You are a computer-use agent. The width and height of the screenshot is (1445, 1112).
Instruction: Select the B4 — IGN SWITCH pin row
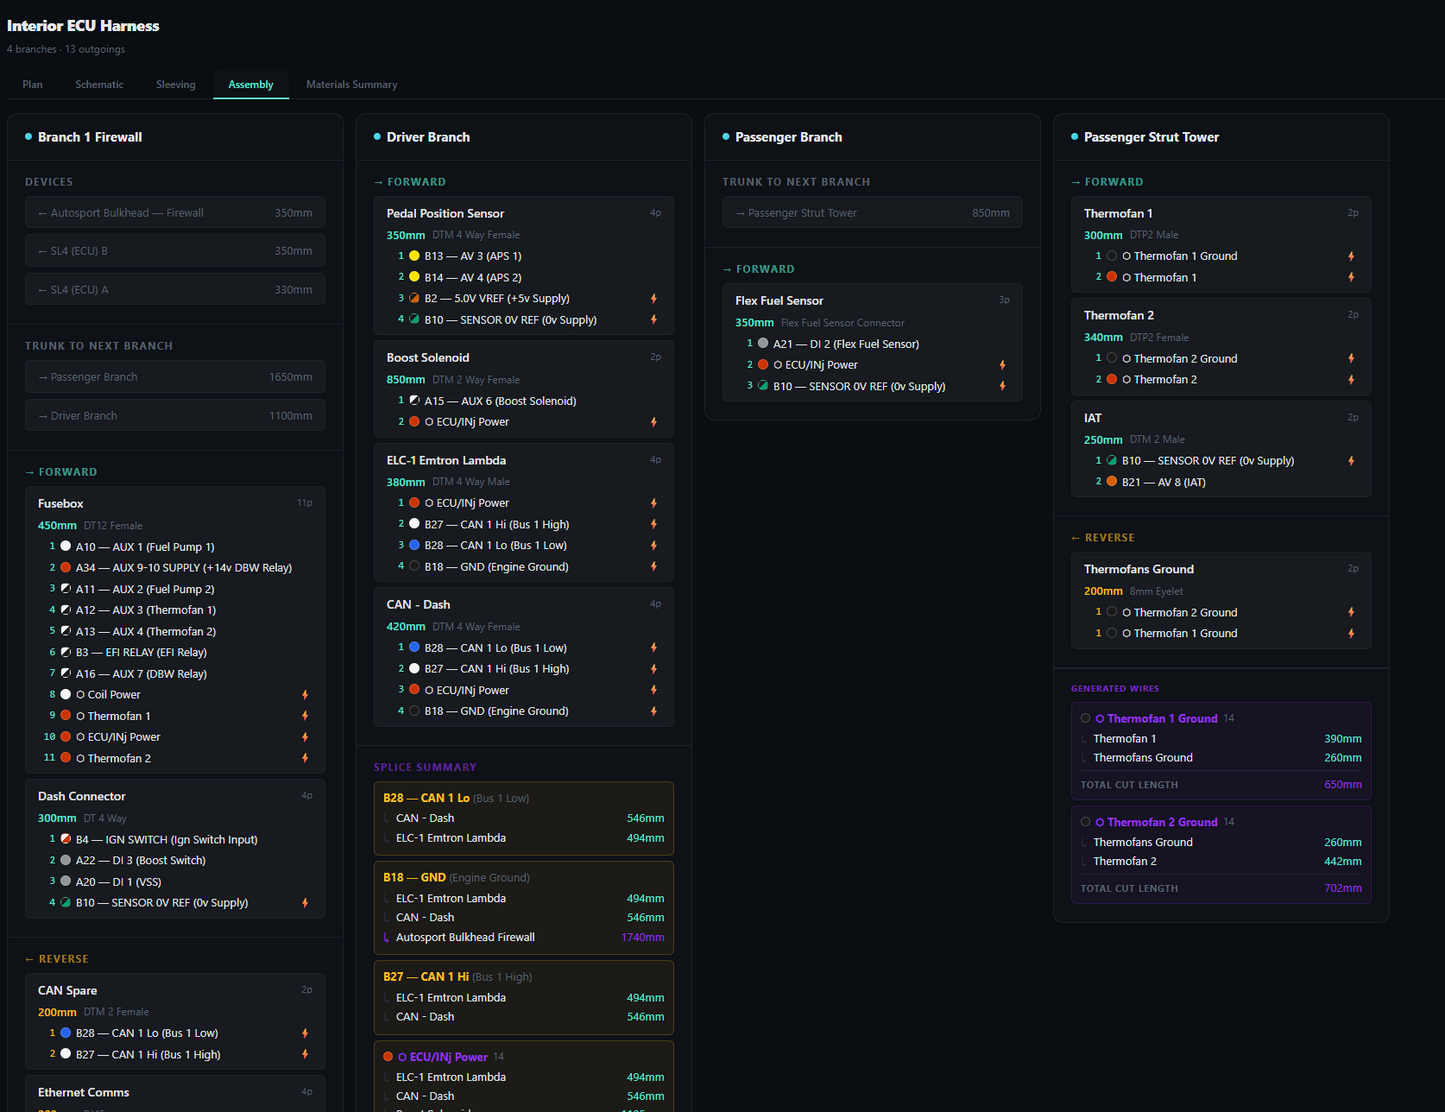point(175,840)
